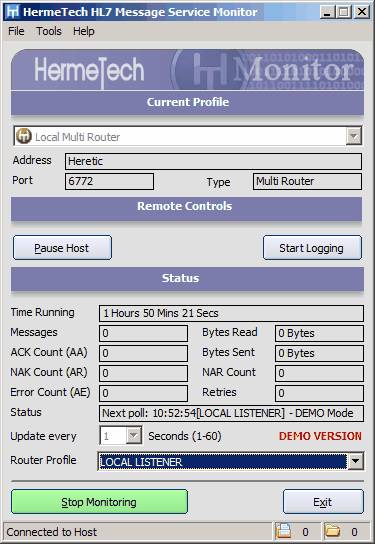The image size is (375, 544).
Task: Click the HermeTech Monitor banner logo
Action: (187, 70)
